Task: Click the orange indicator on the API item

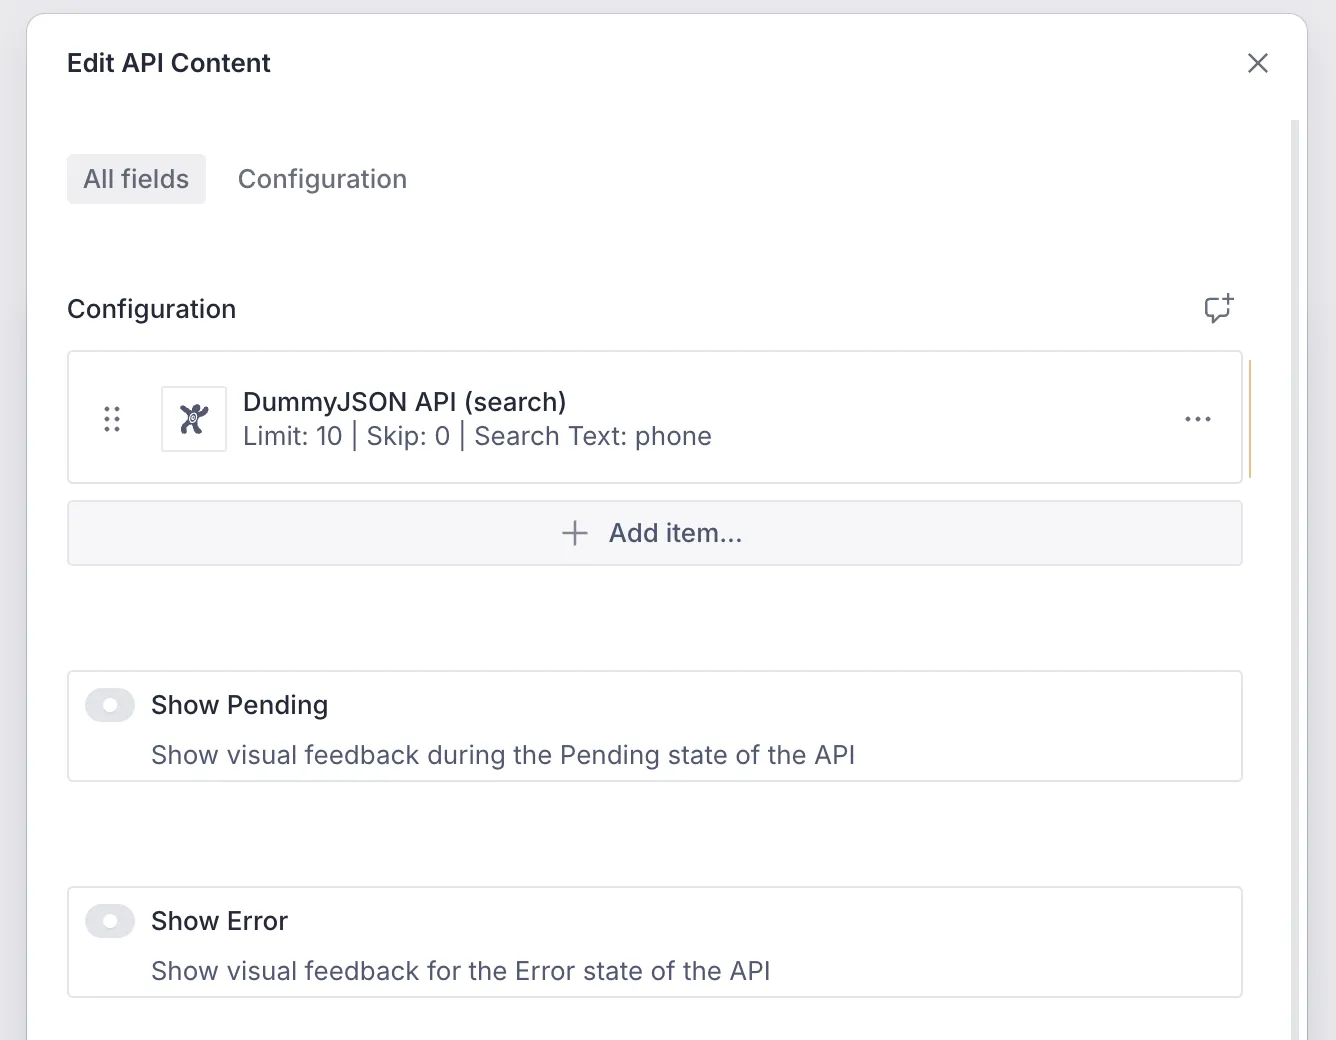Action: coord(1249,418)
